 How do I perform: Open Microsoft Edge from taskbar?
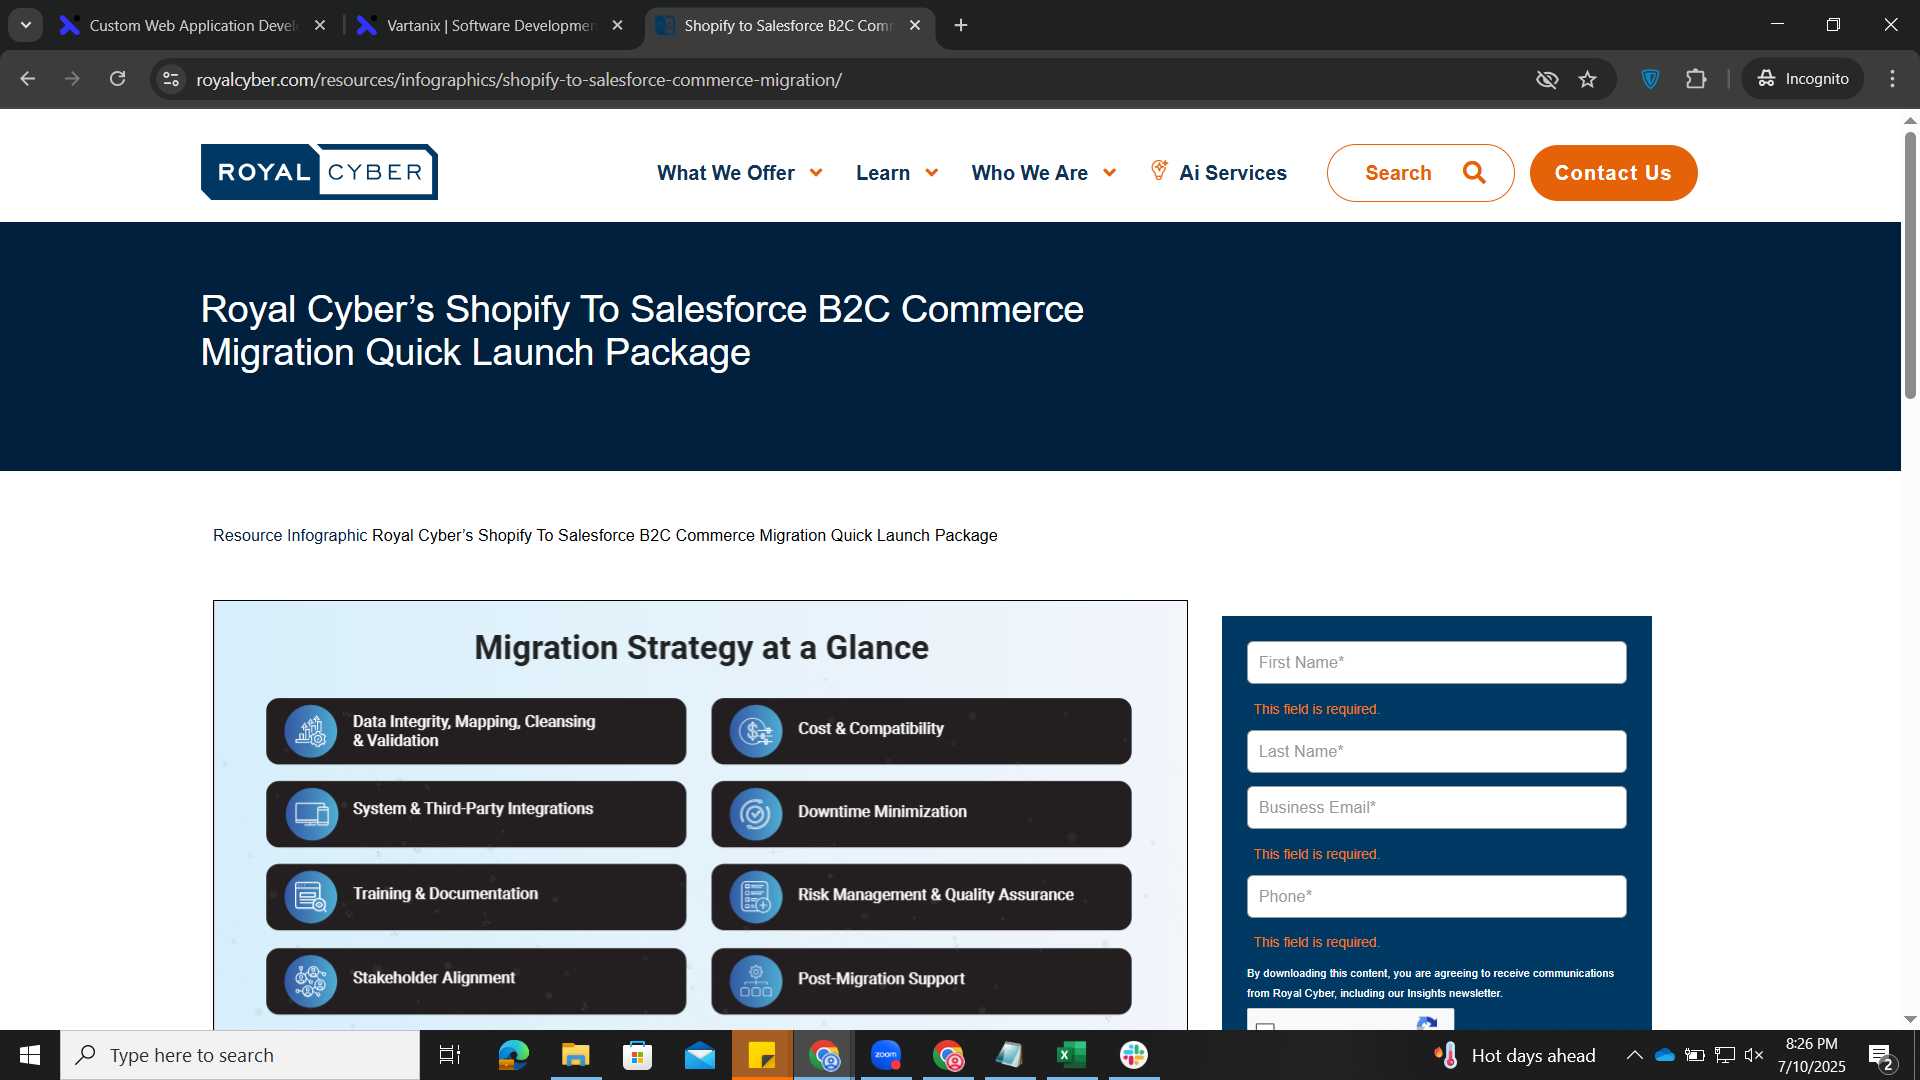point(513,1055)
